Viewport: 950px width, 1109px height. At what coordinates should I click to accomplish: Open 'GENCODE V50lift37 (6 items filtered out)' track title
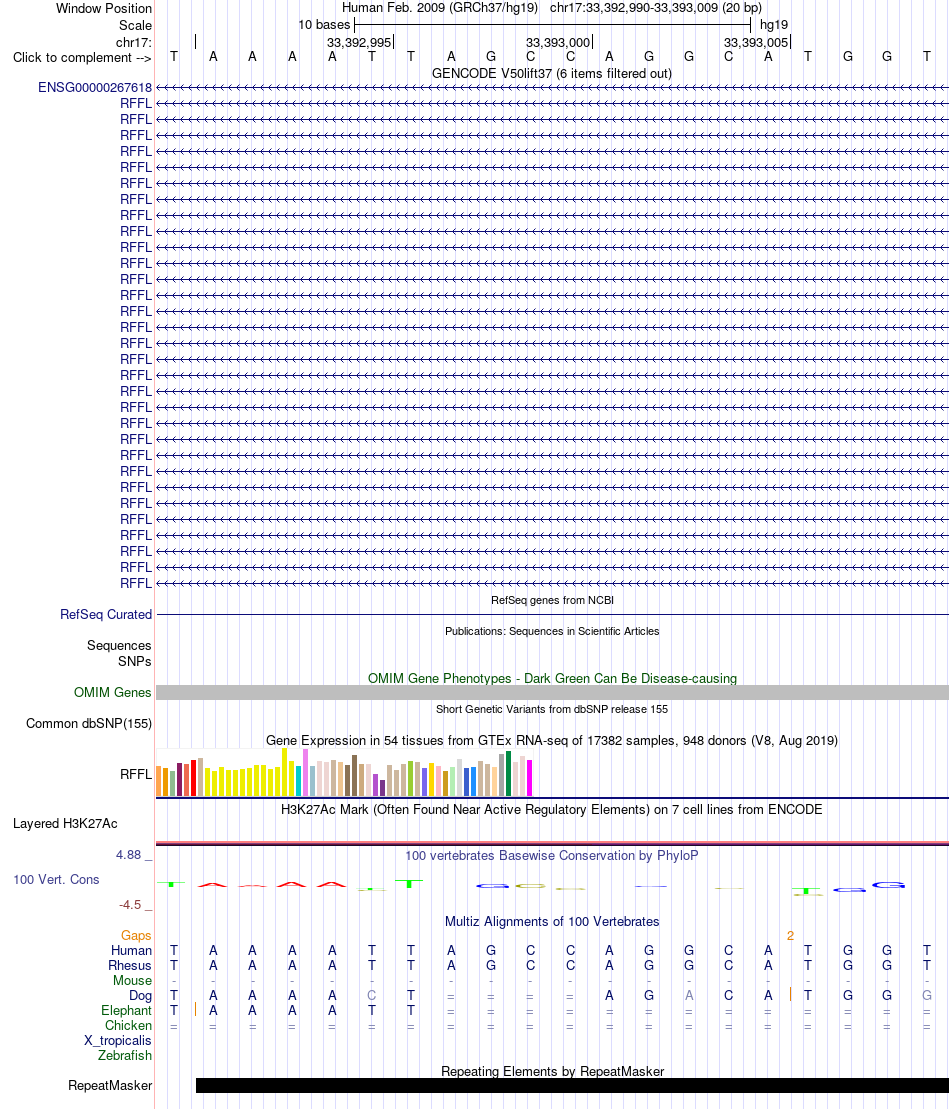552,74
